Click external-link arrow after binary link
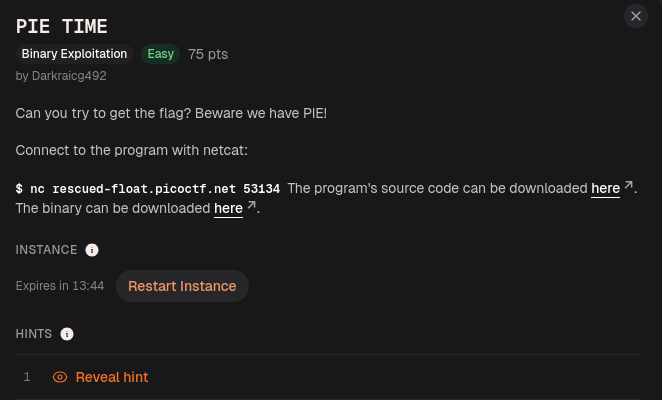This screenshot has width=662, height=400. [251, 205]
